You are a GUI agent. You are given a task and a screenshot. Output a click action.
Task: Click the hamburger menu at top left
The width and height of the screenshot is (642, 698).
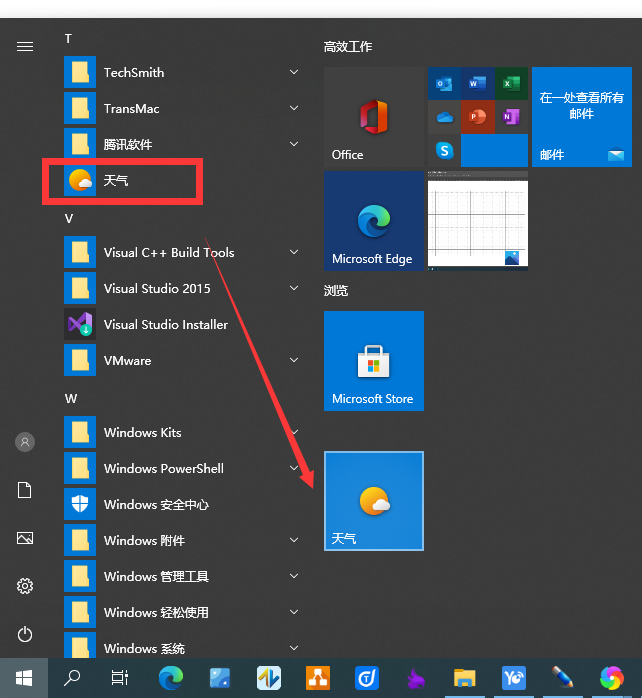pyautogui.click(x=25, y=46)
